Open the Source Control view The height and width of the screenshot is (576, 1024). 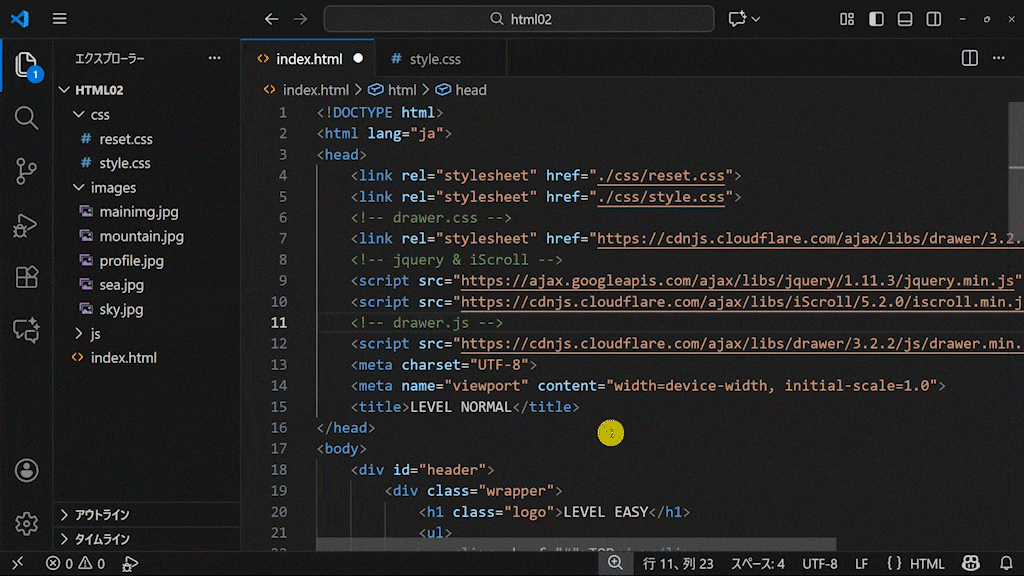pos(26,172)
